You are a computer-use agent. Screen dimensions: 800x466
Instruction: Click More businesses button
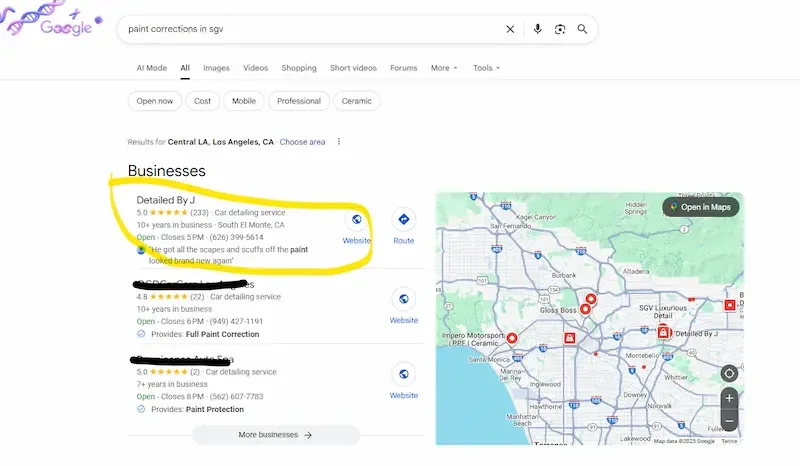point(276,435)
